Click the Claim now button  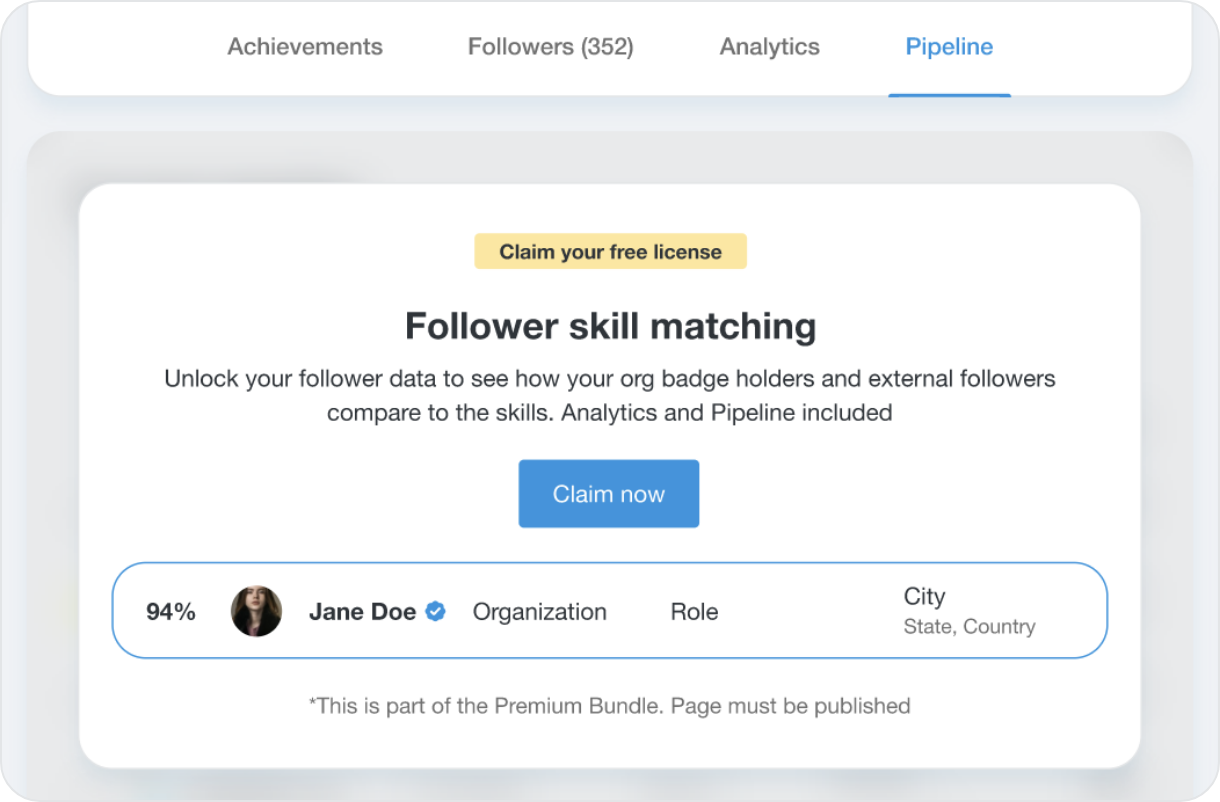click(x=609, y=494)
